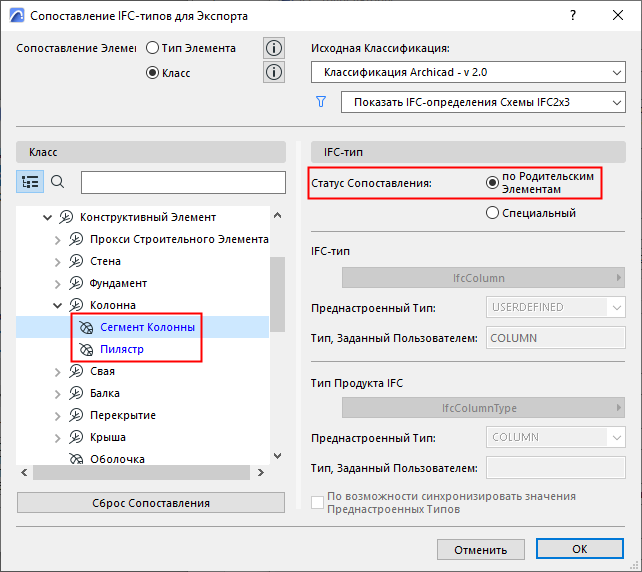
Task: Click the tree scroll down arrow
Action: point(278,456)
